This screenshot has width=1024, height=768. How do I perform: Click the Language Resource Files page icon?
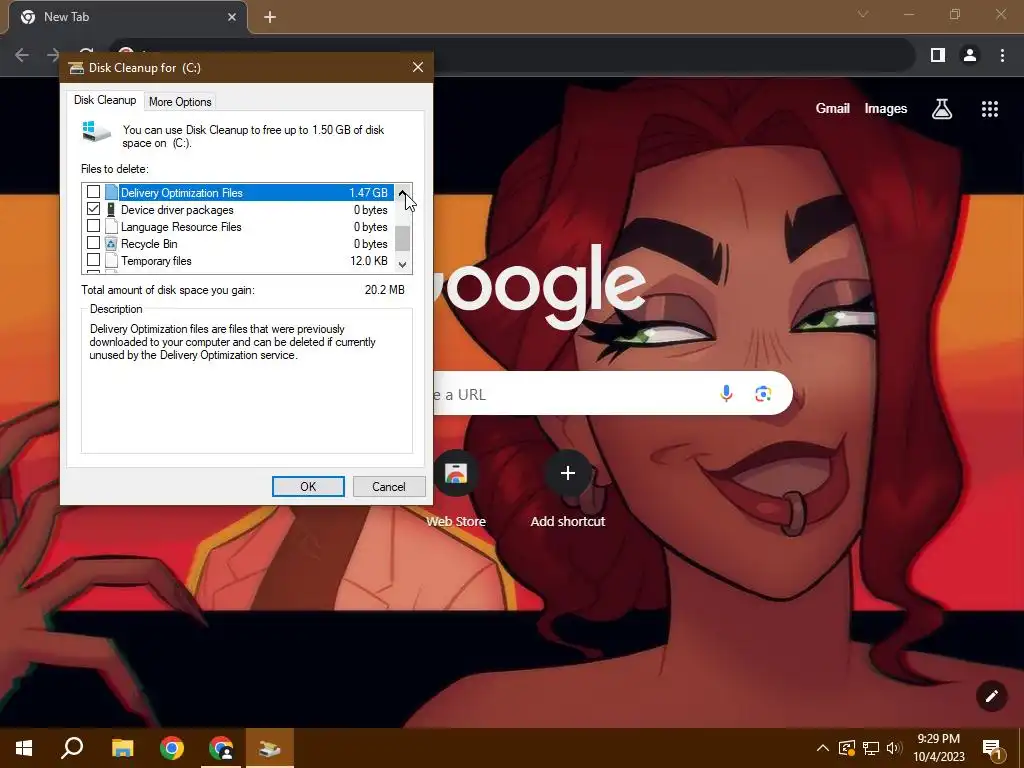coord(111,227)
